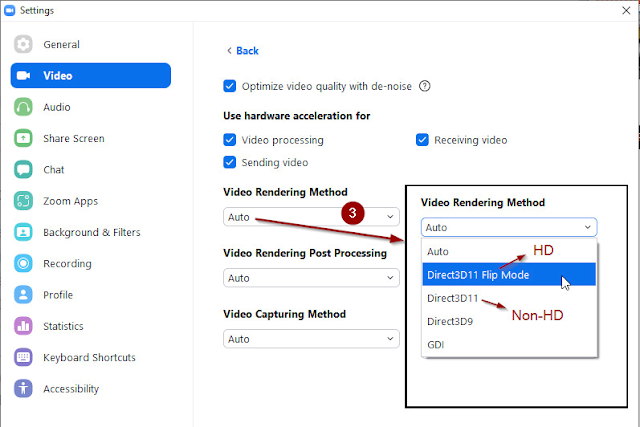Screen dimensions: 640x427
Task: Uncheck Receiving video hardware acceleration
Action: tap(422, 140)
